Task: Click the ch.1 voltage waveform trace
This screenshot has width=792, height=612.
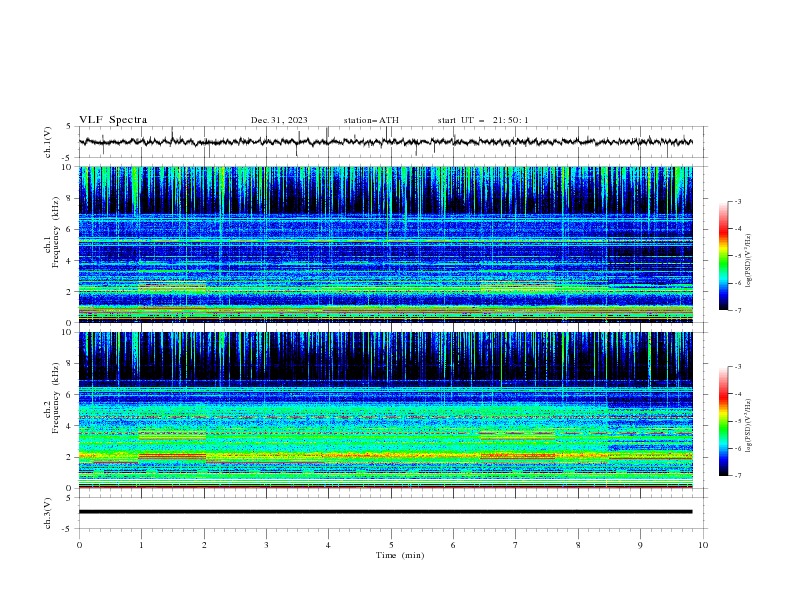Action: pyautogui.click(x=385, y=142)
